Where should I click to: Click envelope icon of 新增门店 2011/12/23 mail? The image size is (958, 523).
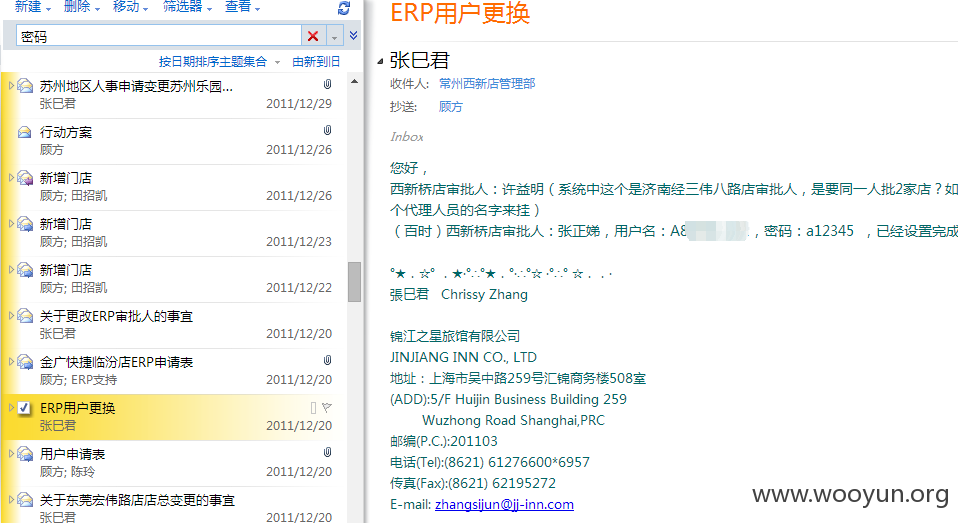tap(25, 224)
